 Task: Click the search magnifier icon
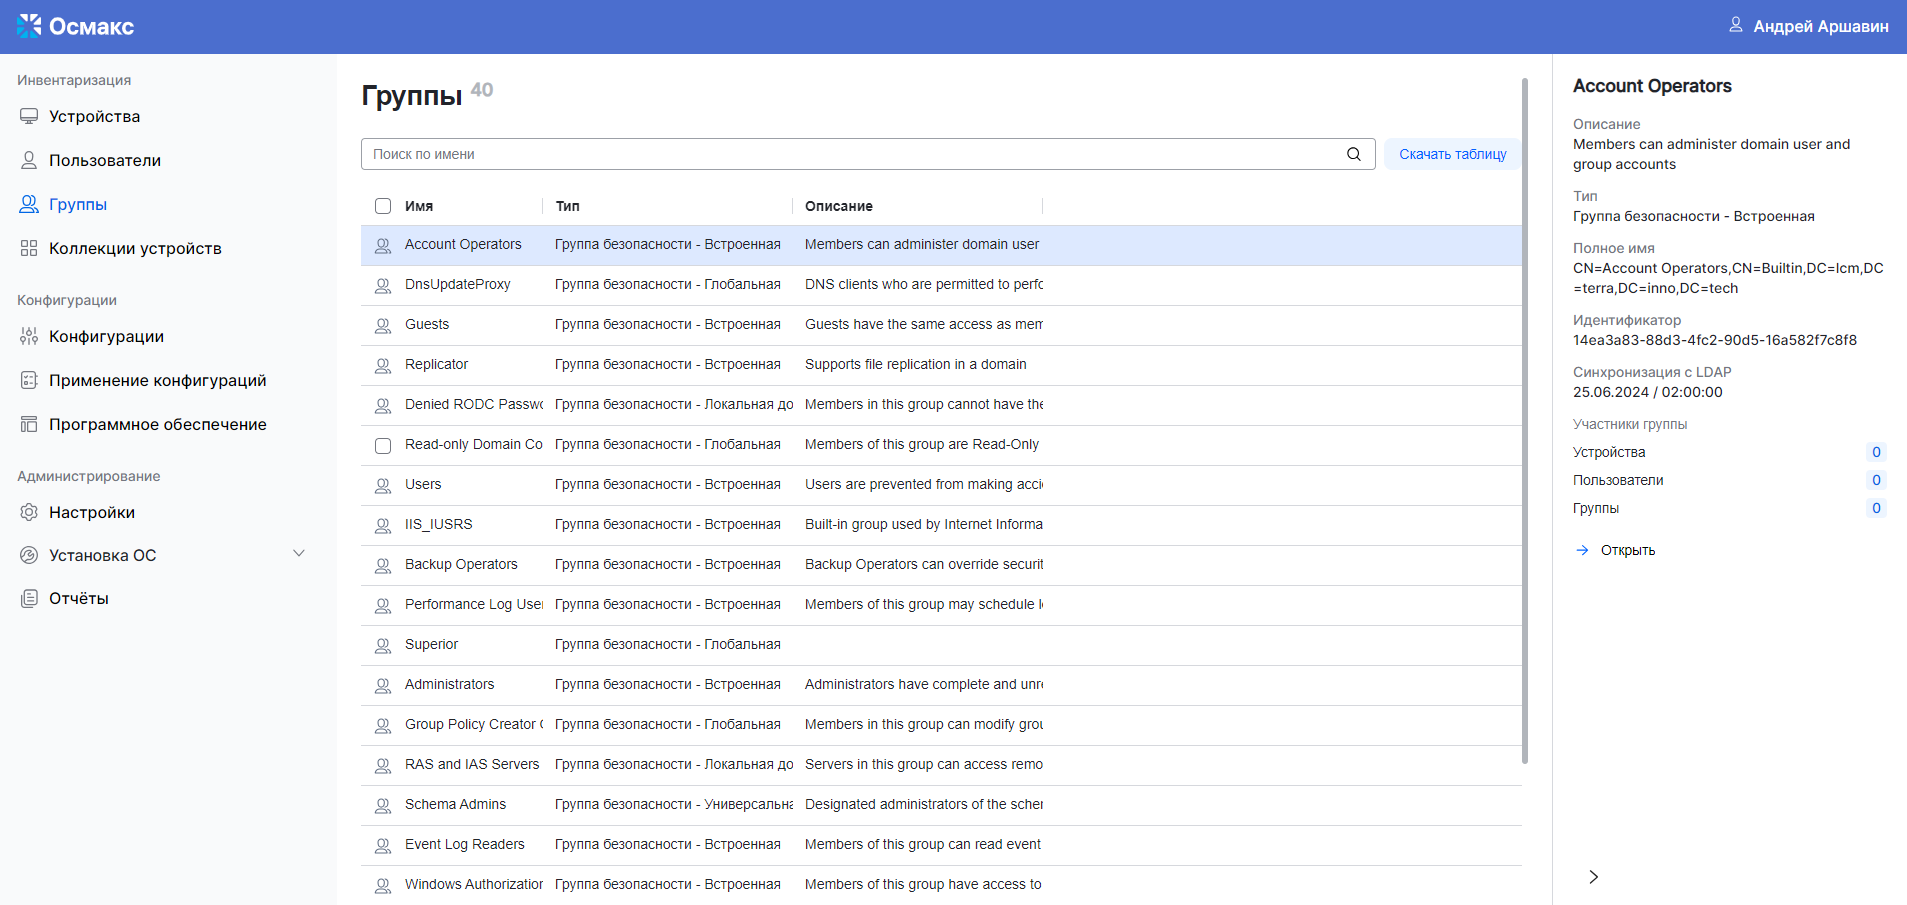(1353, 154)
